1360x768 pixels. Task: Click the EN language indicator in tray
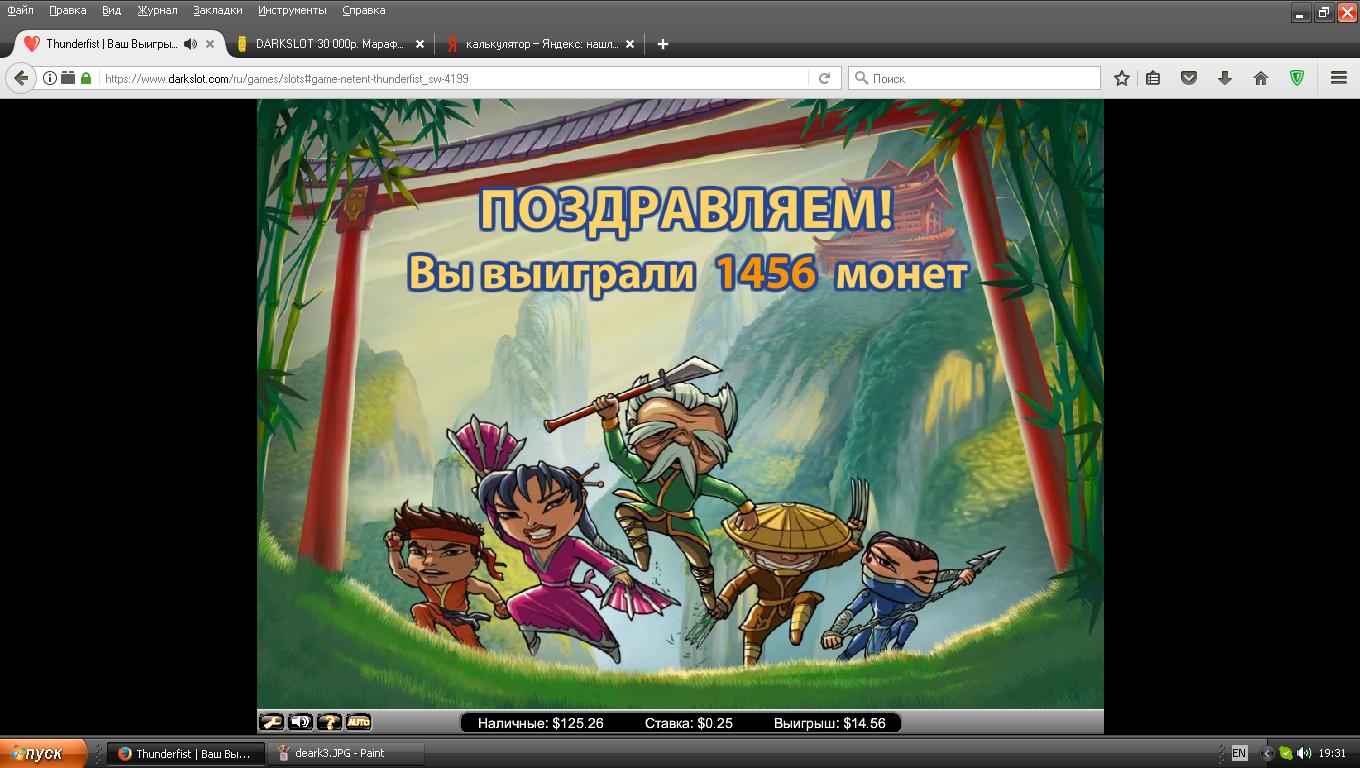pos(1239,753)
